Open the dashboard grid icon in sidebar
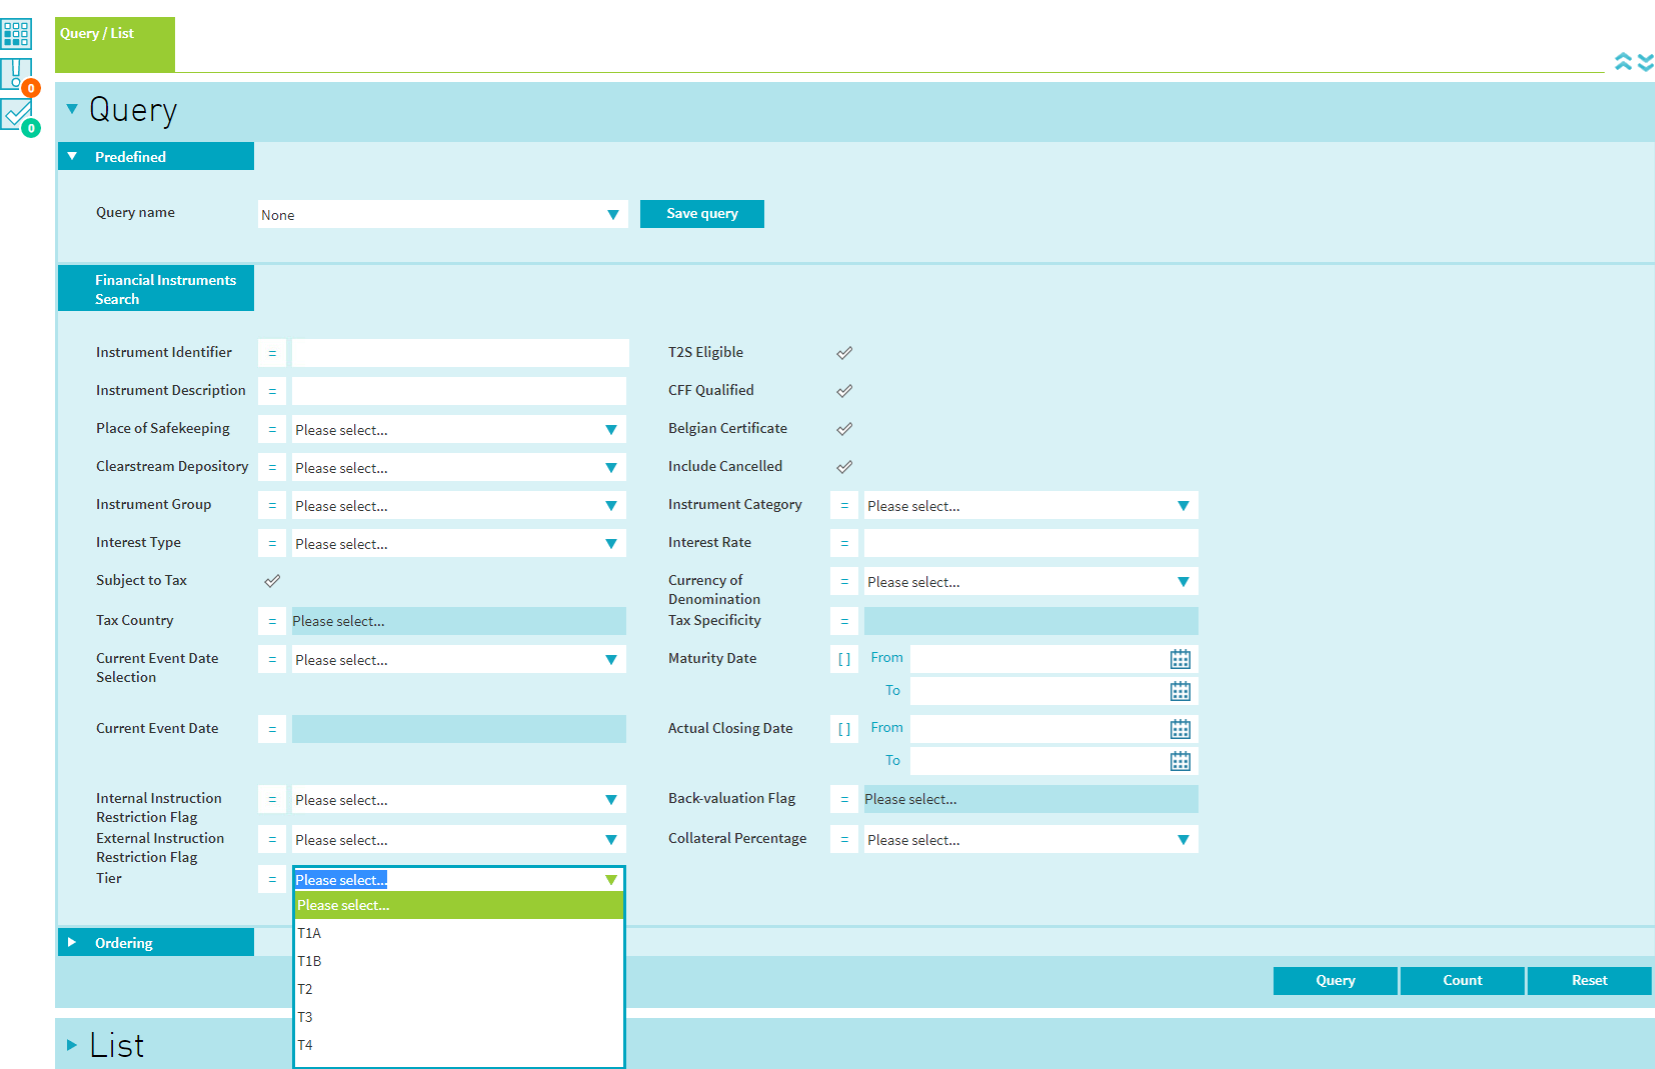1655x1069 pixels. click(16, 33)
